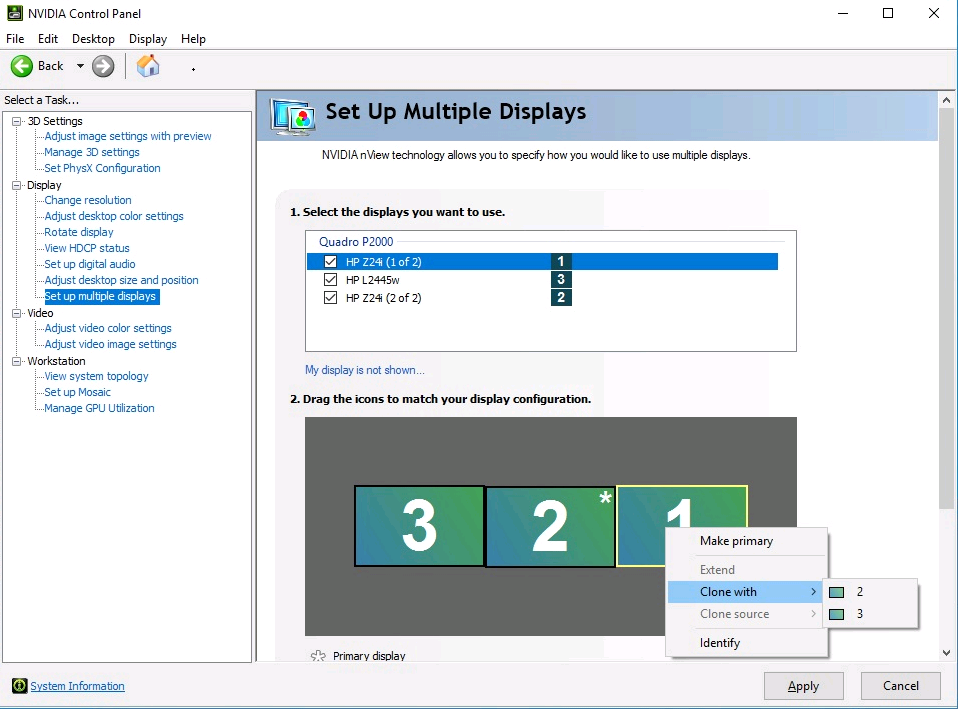Click the scrollbar up arrow
The height and width of the screenshot is (709, 958).
(946, 100)
